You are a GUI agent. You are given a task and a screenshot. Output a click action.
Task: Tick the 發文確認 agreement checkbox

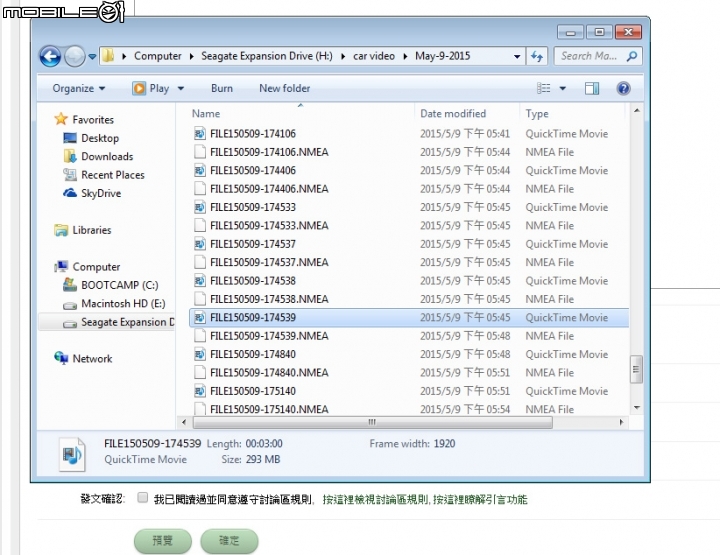click(142, 498)
